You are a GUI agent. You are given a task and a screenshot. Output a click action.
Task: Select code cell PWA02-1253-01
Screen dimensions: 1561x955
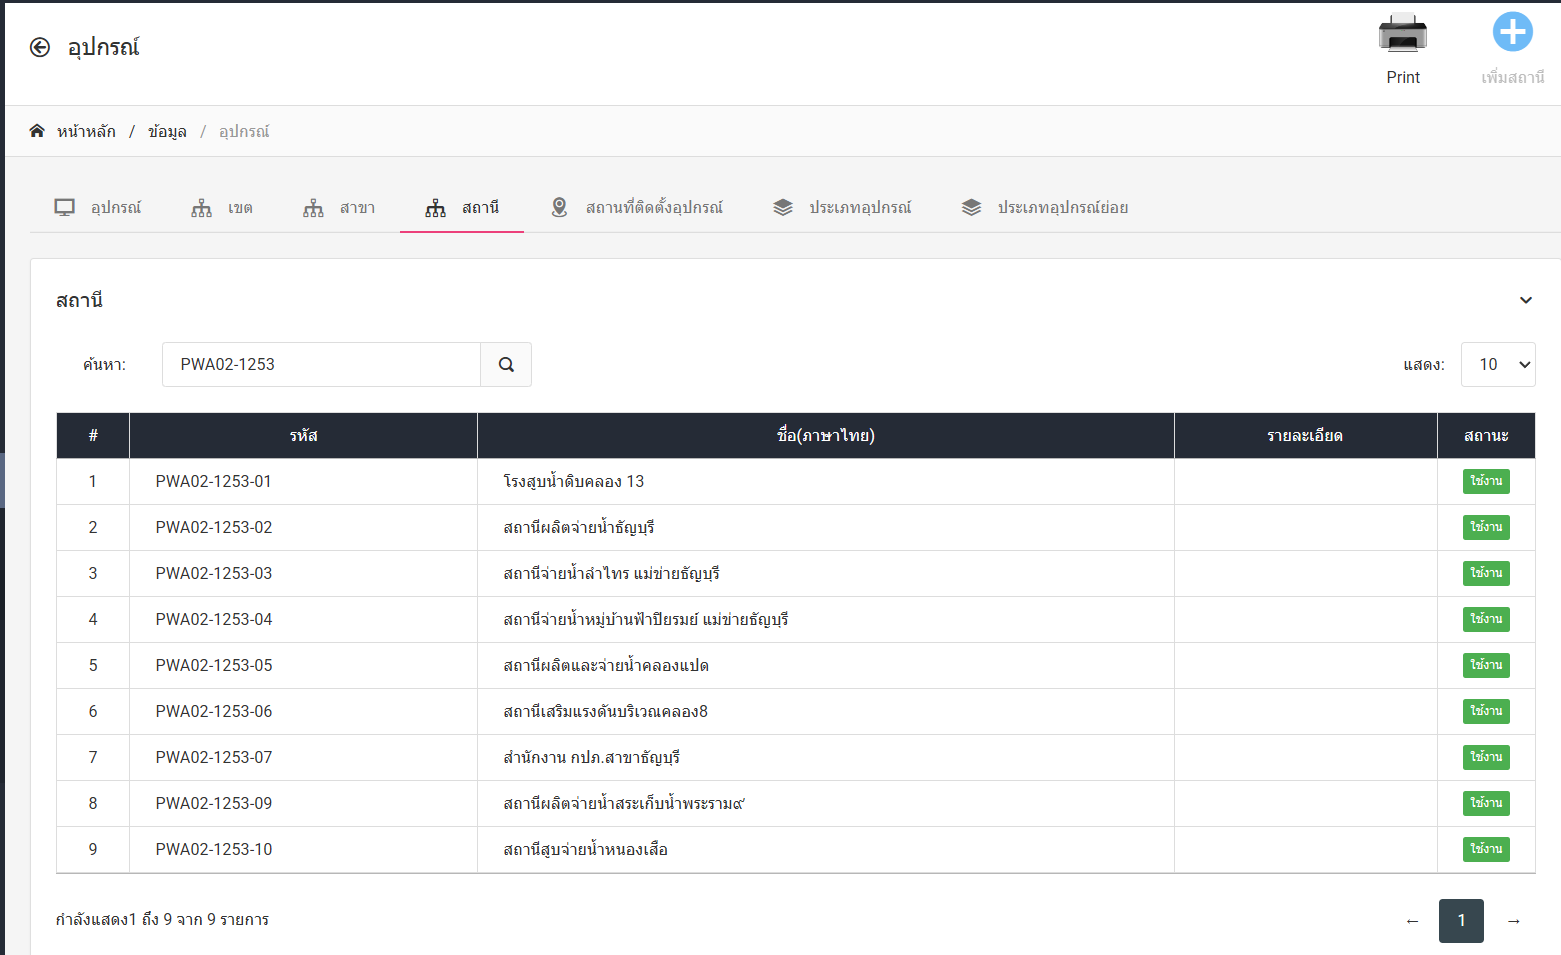click(303, 482)
